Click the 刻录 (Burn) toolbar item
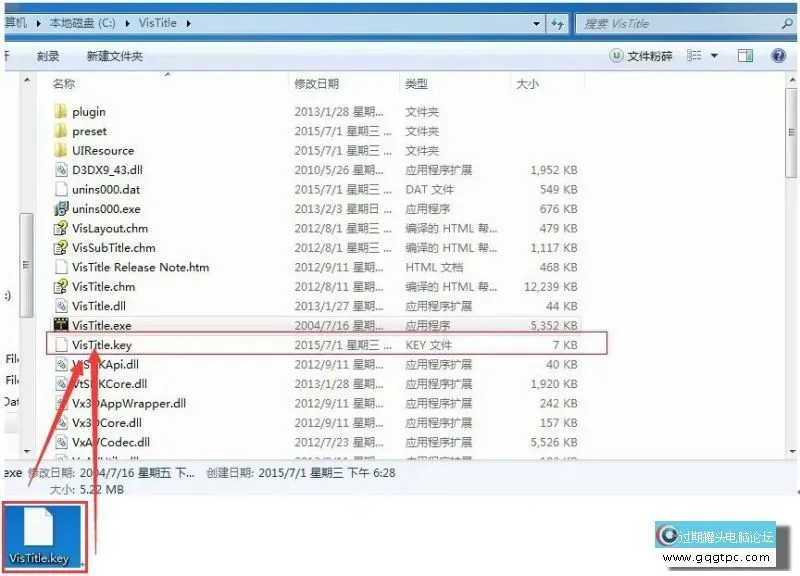This screenshot has height=576, width=800. tap(47, 56)
